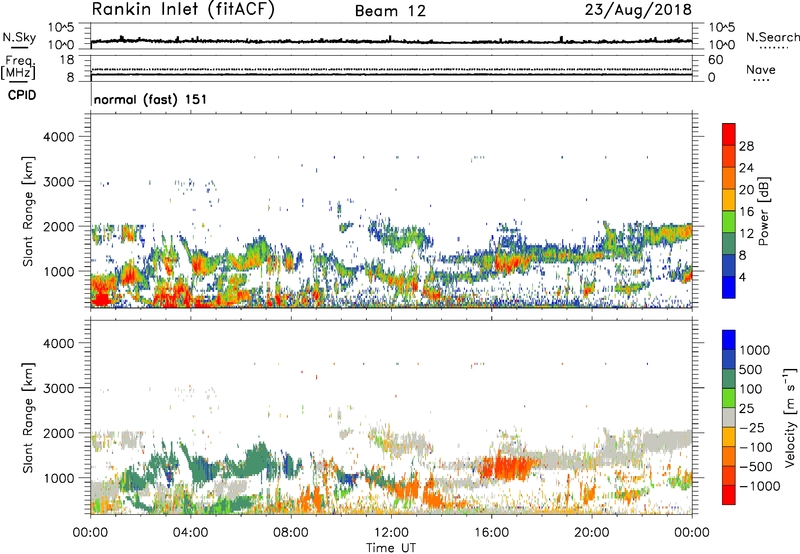800x554 pixels.
Task: Click the "Slant Range [km]" label of the velocity panel
Action: [28, 417]
